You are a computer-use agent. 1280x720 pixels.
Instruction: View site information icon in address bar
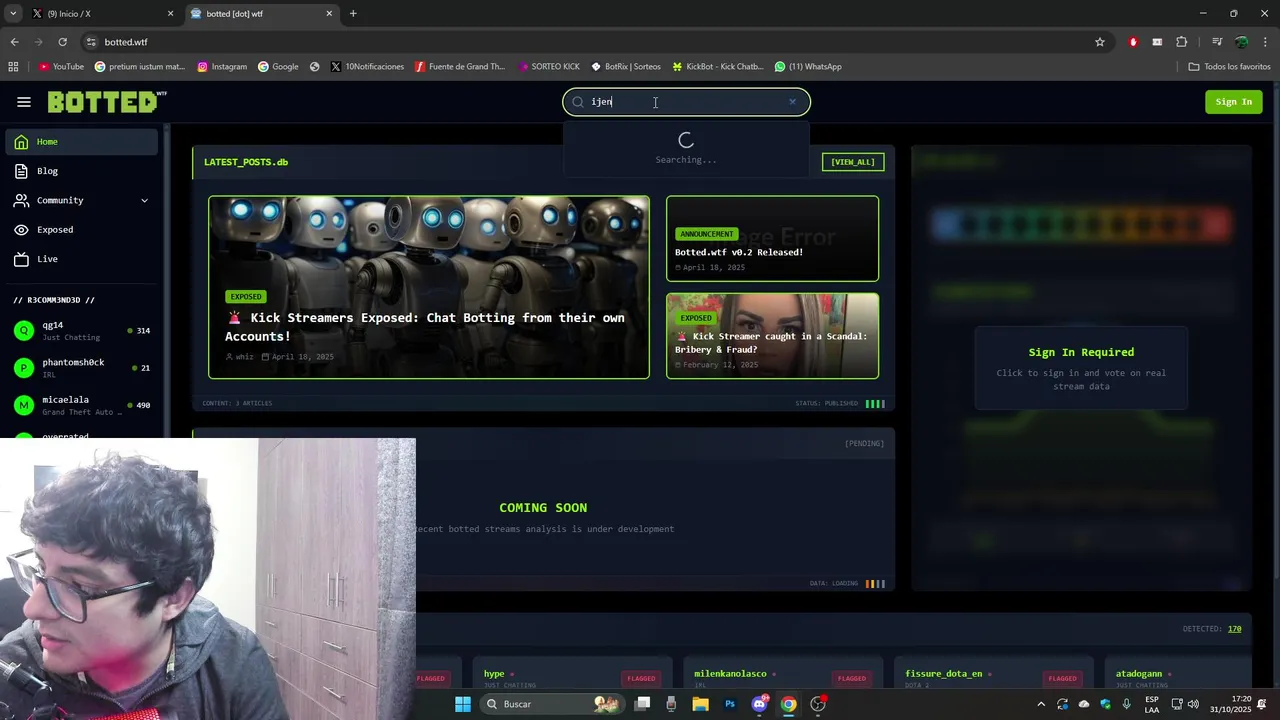[91, 42]
